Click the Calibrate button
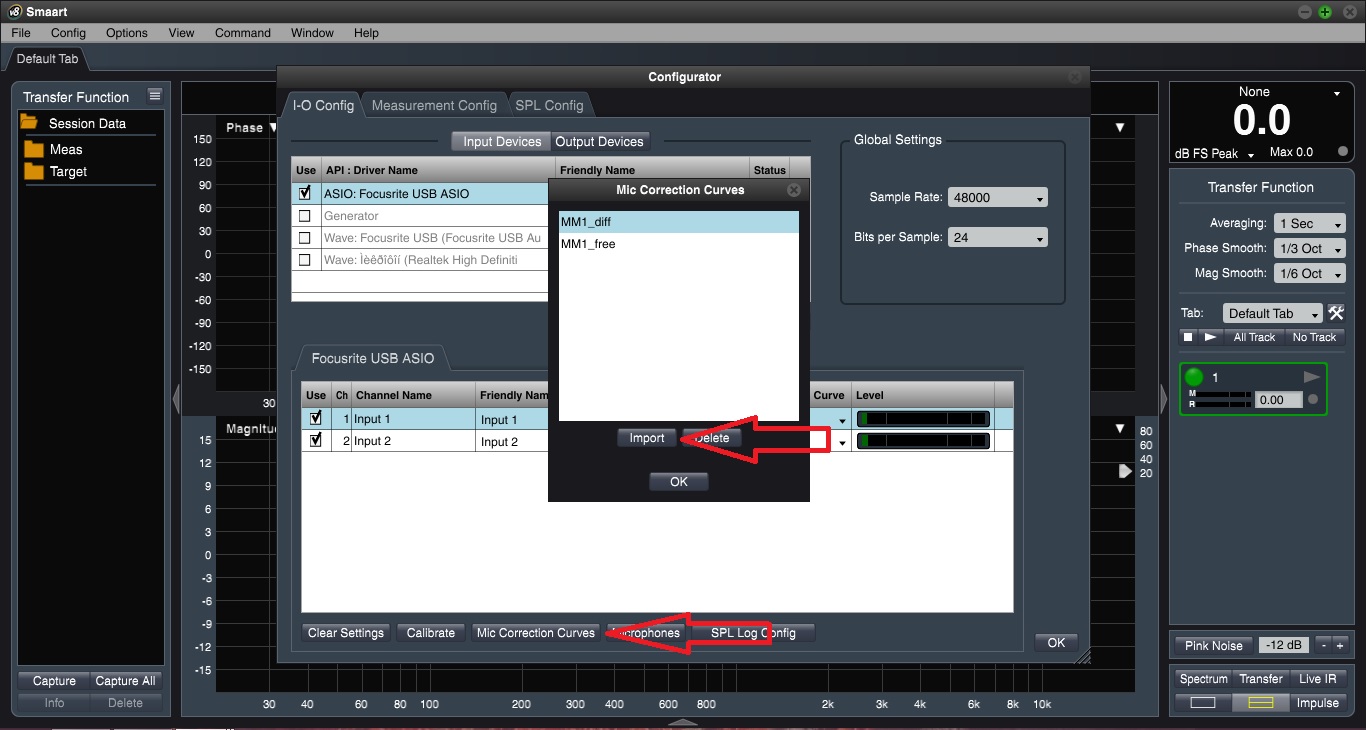 click(431, 633)
